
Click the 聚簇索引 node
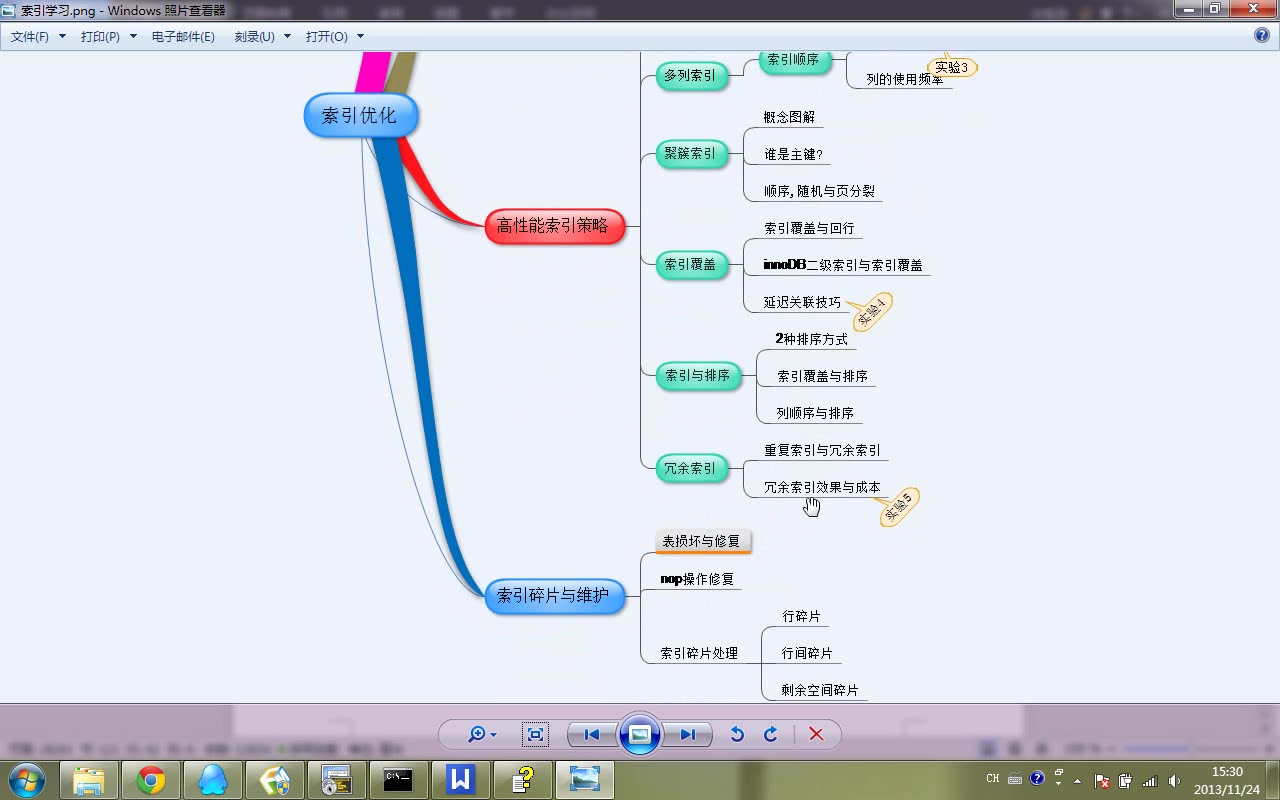pyautogui.click(x=691, y=153)
